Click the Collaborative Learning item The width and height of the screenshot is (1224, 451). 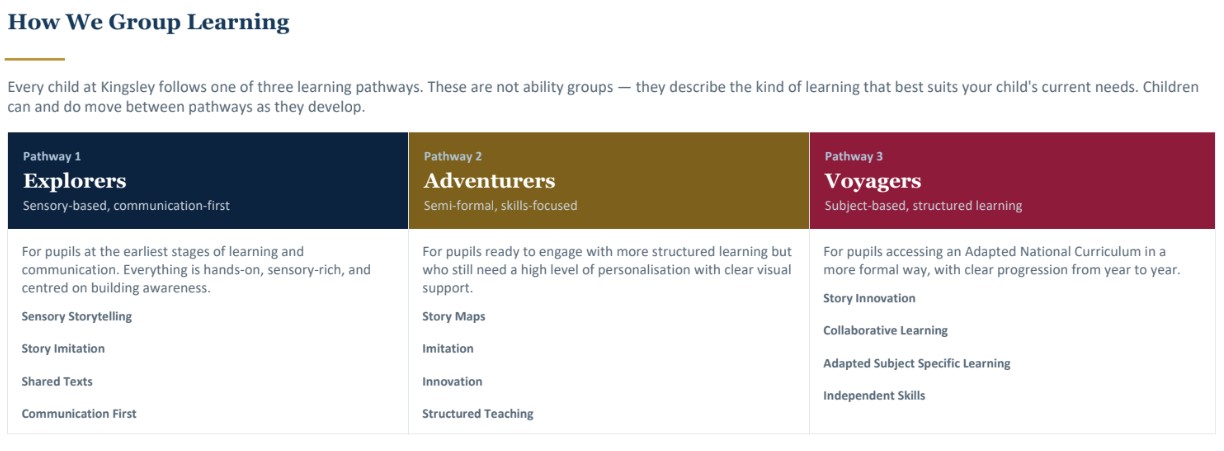(x=885, y=331)
